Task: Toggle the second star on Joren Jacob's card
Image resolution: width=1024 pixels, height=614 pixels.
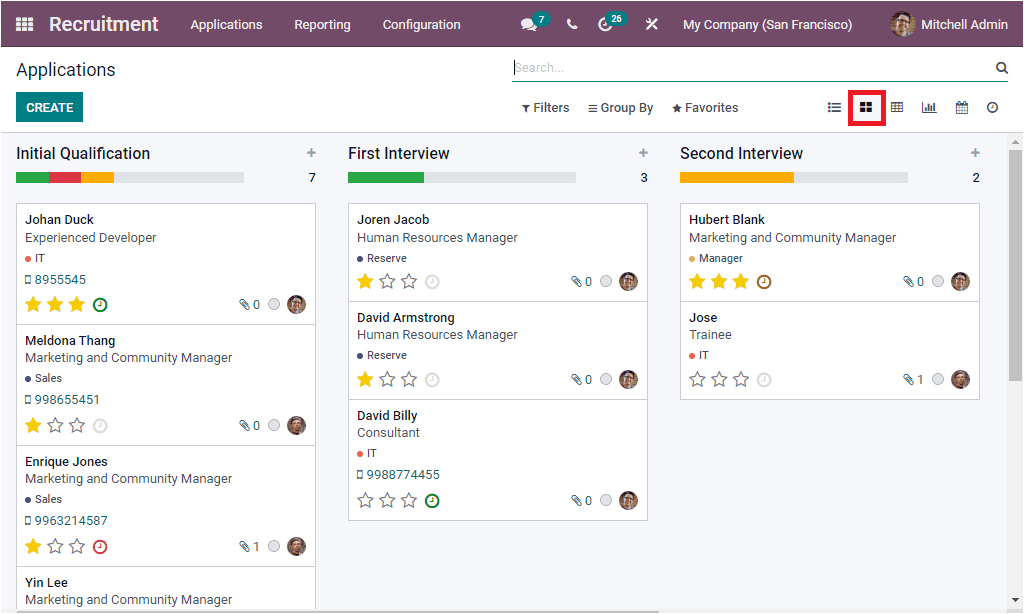Action: point(387,281)
